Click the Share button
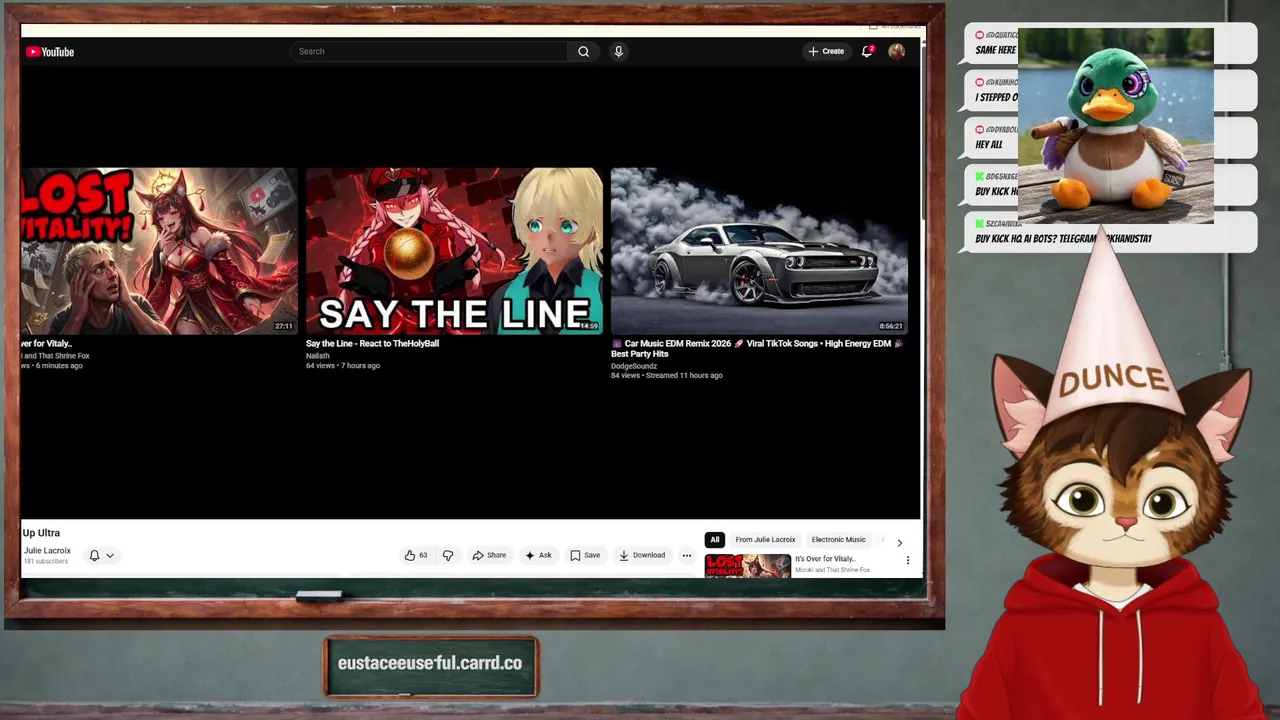The image size is (1280, 720). pos(489,555)
